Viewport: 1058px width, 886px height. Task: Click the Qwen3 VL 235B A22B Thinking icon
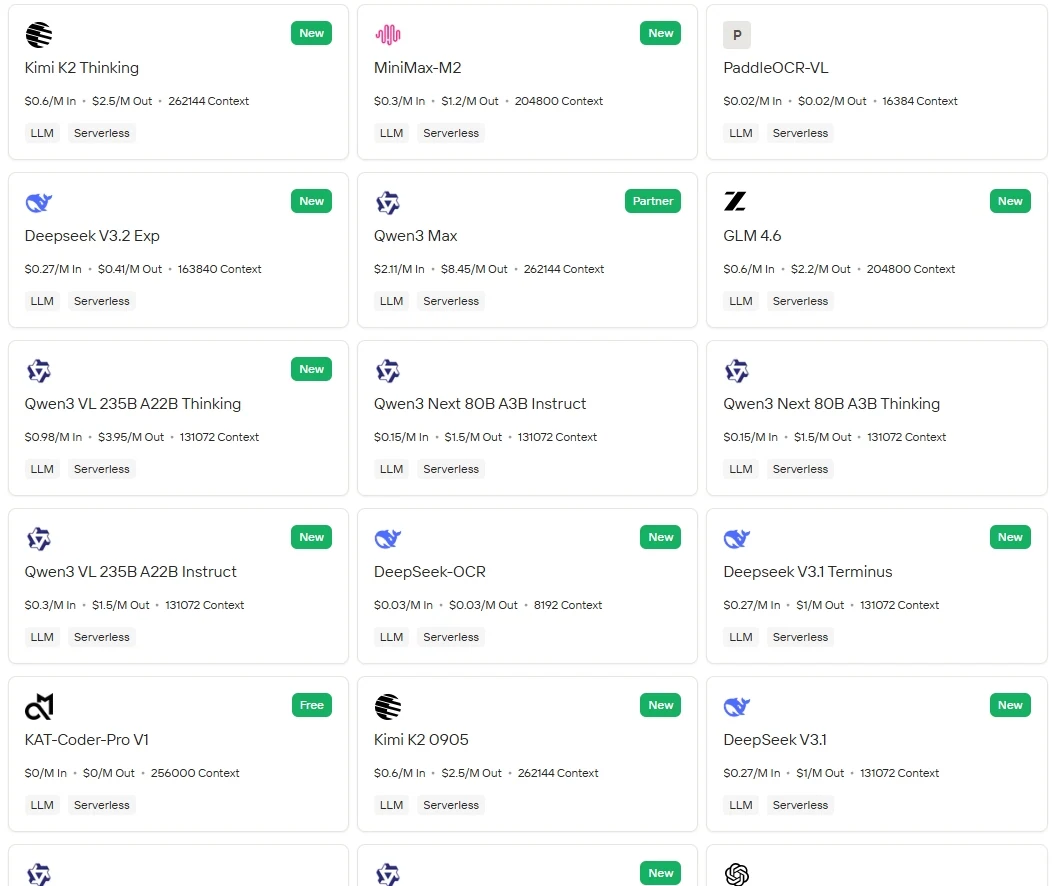tap(38, 370)
